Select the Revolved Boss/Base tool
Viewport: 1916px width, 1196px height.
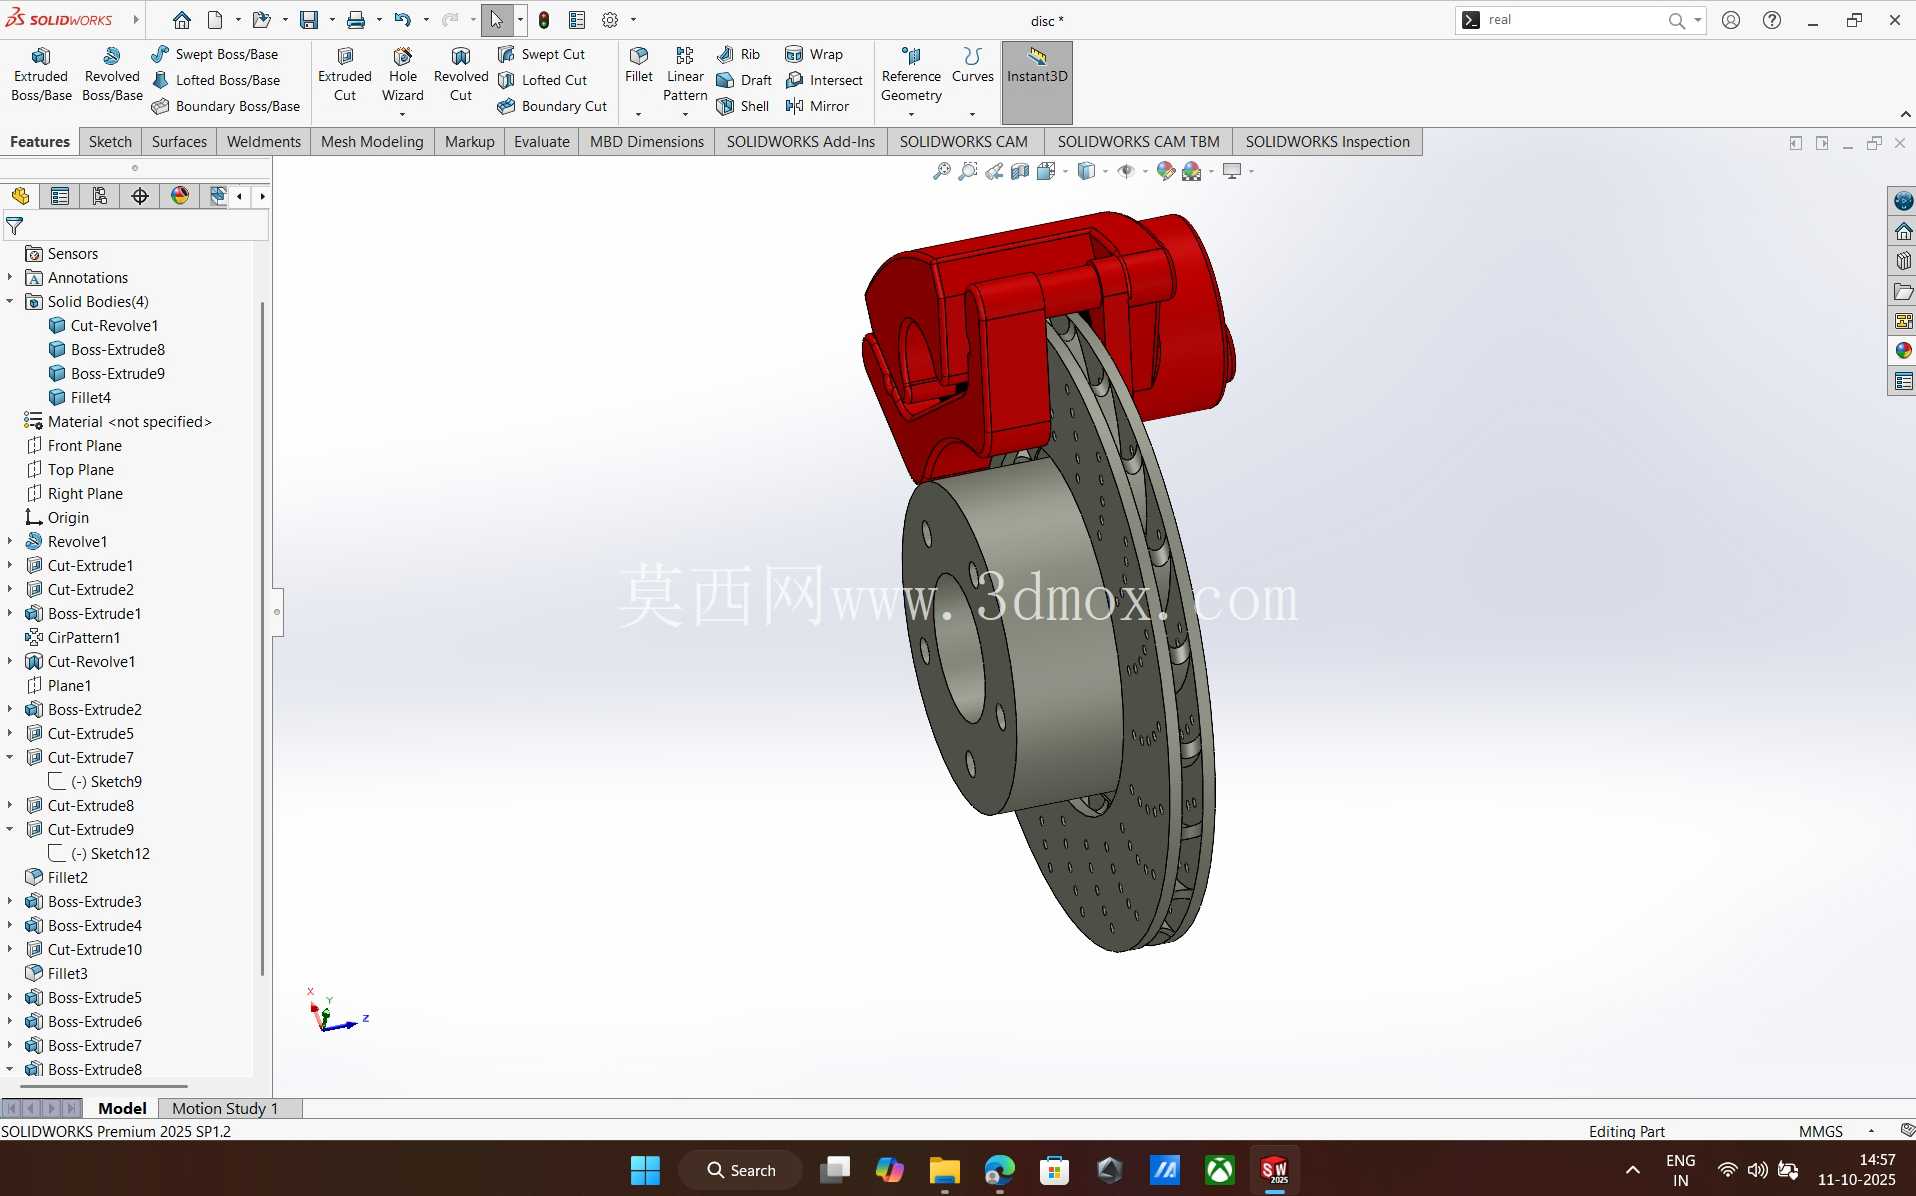pos(112,75)
